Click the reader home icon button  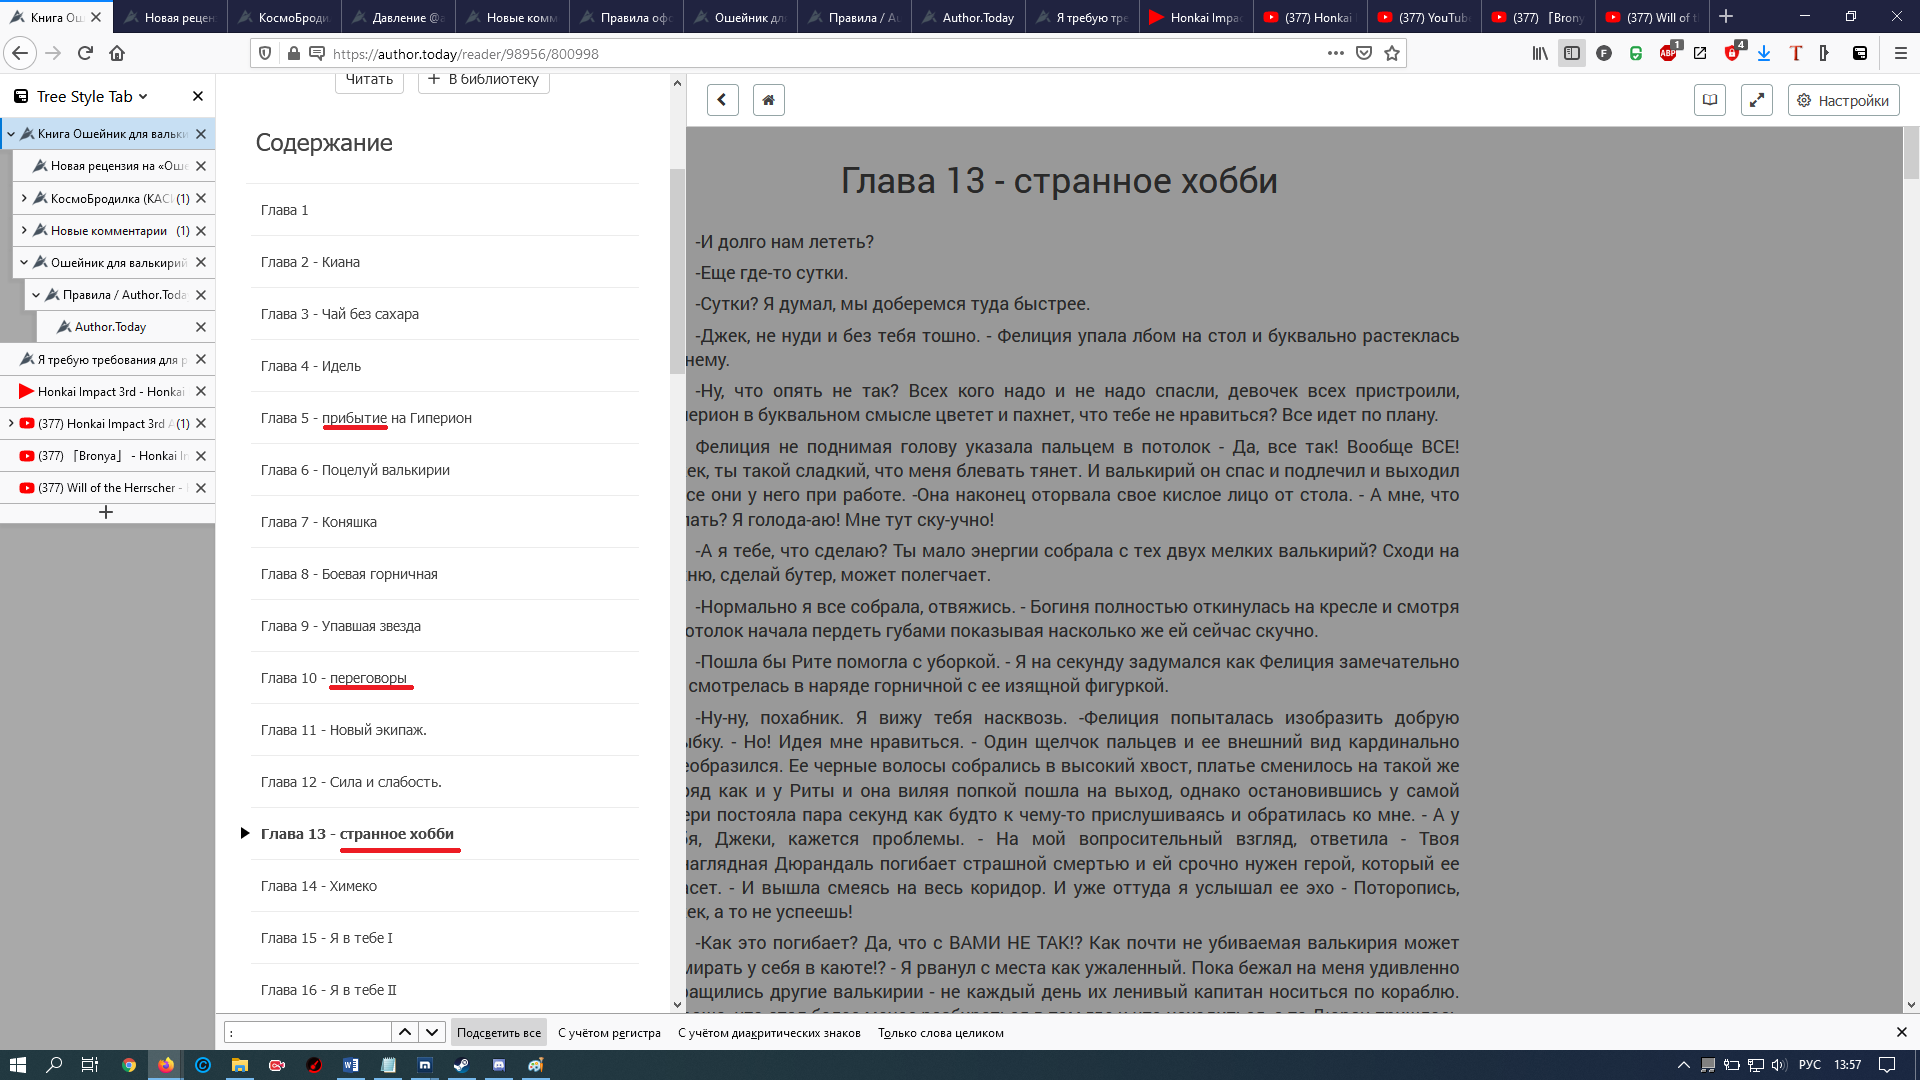click(x=768, y=100)
